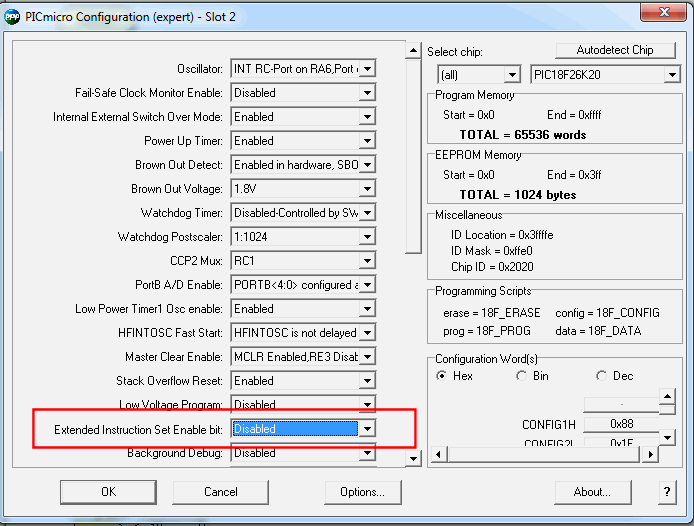Select the Hex radio button

click(x=441, y=376)
